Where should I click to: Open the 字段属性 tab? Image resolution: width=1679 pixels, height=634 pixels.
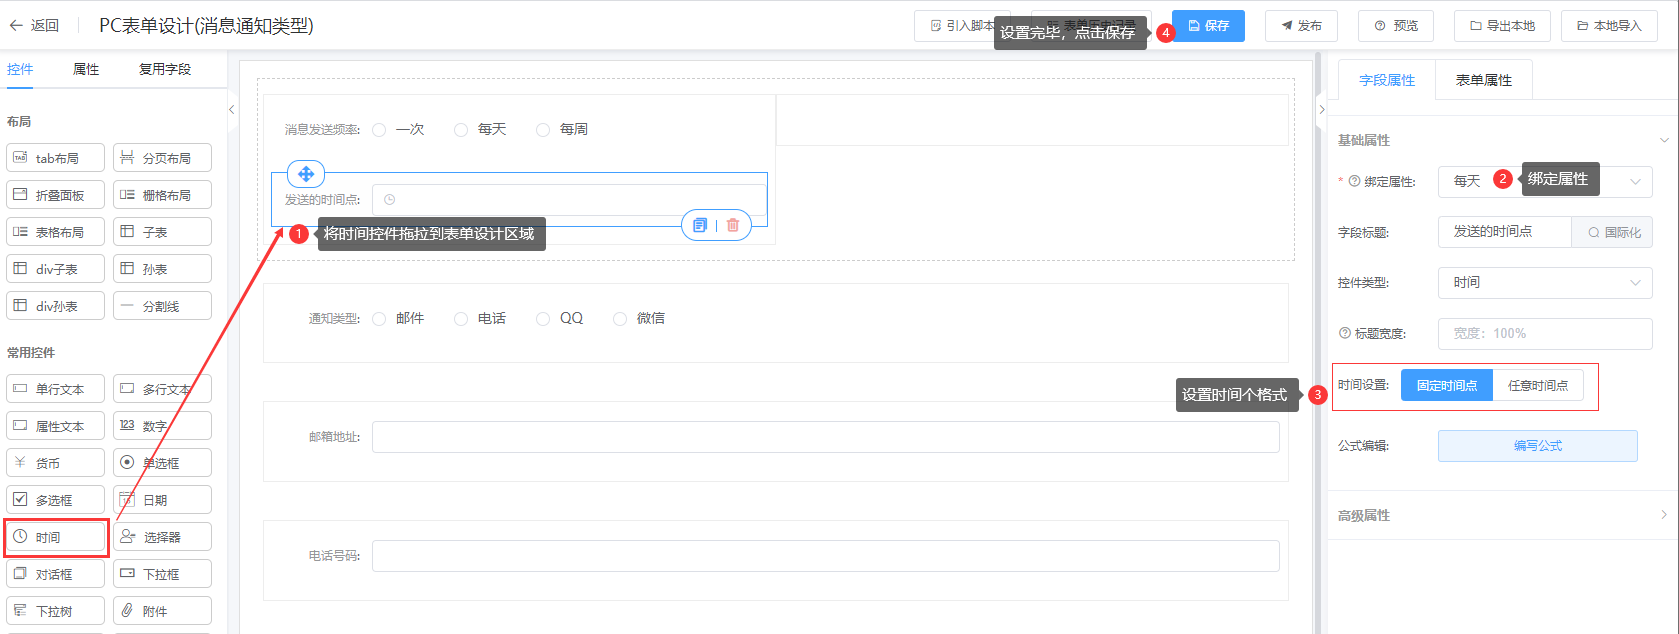point(1387,80)
